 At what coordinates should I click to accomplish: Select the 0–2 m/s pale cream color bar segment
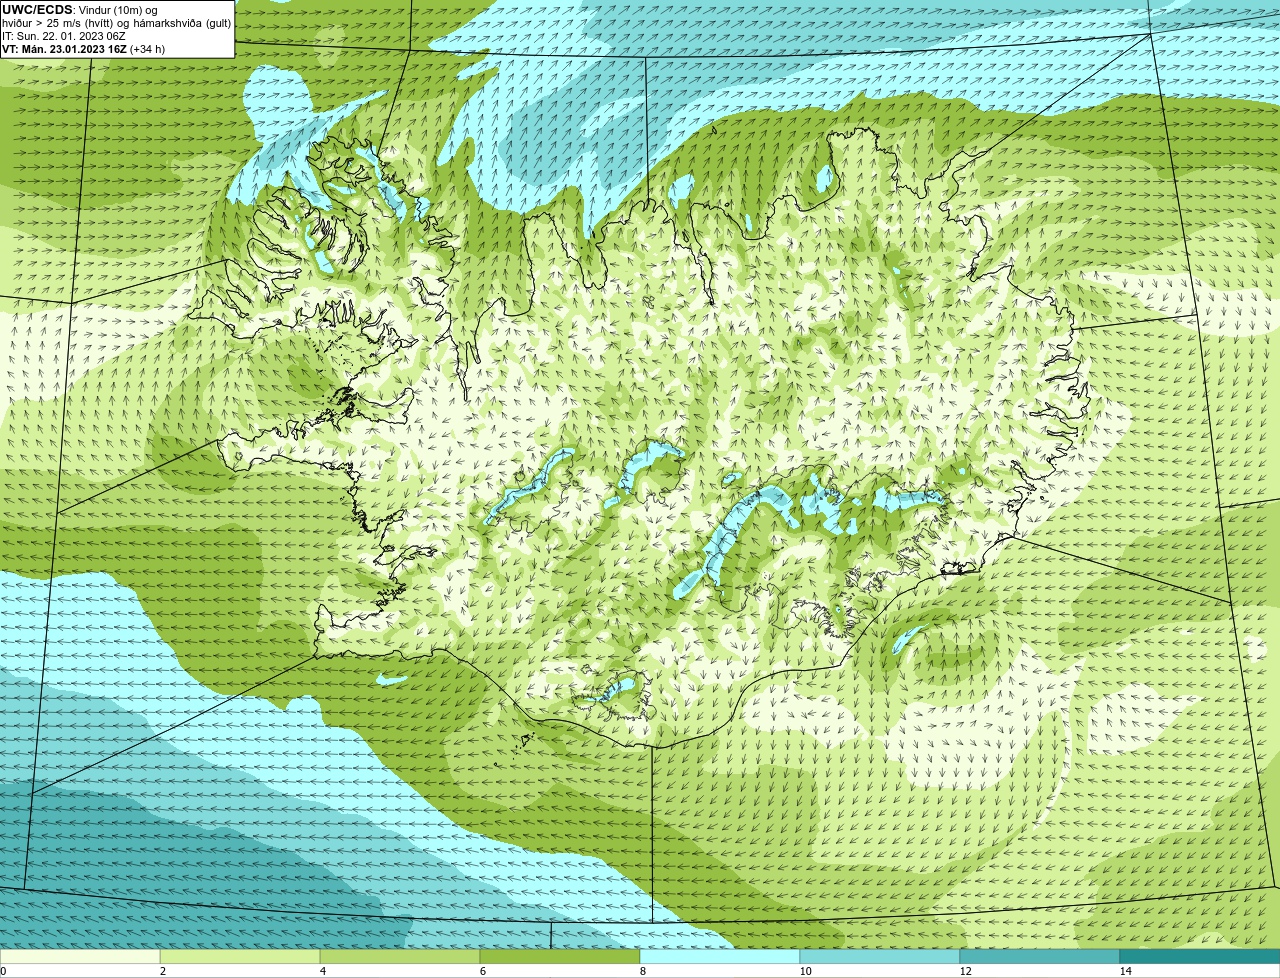[80, 956]
